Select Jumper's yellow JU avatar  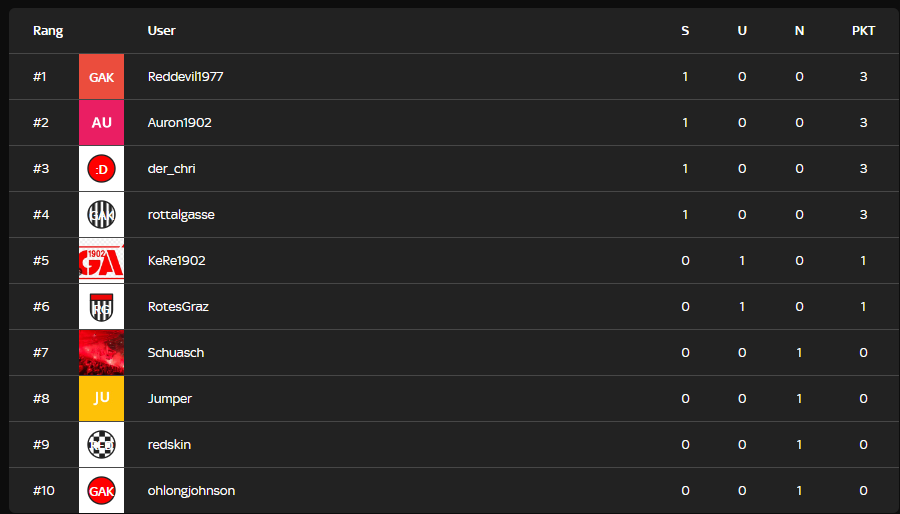(101, 399)
